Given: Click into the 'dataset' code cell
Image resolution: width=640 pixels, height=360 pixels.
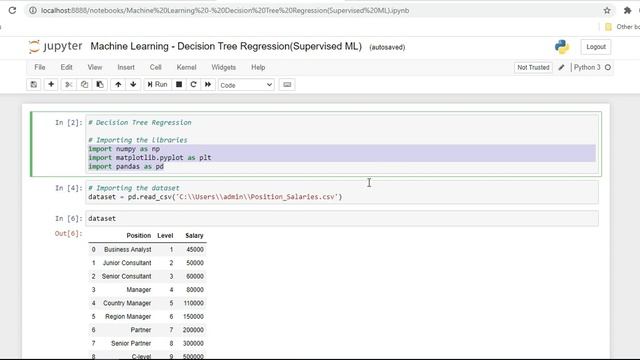Looking at the screenshot, I should (x=342, y=218).
